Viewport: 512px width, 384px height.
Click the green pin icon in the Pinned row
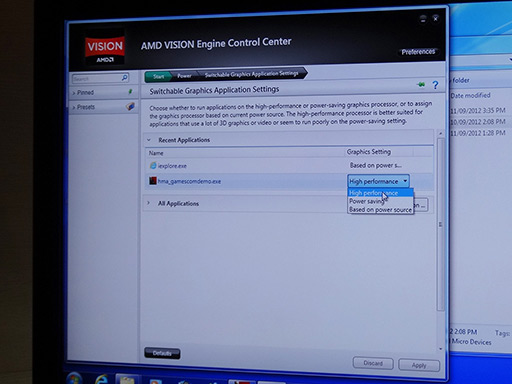(130, 91)
